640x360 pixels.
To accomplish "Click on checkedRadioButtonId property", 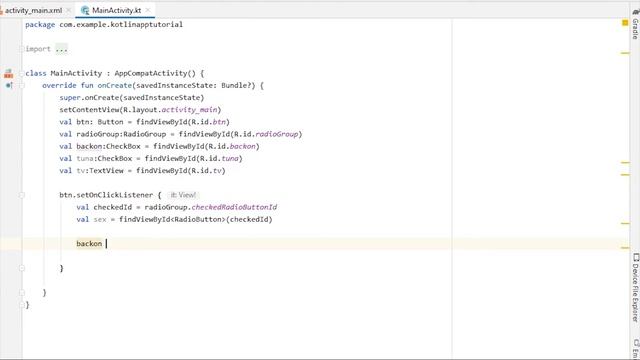I will coord(234,207).
